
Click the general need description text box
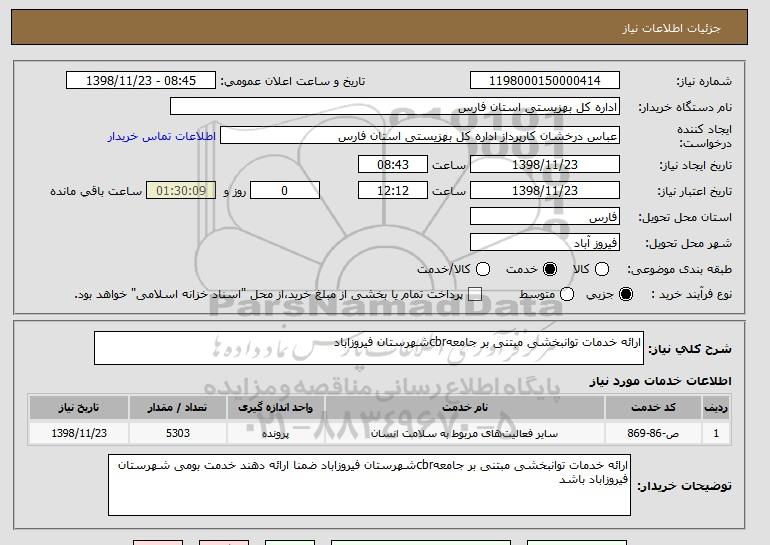tap(369, 348)
